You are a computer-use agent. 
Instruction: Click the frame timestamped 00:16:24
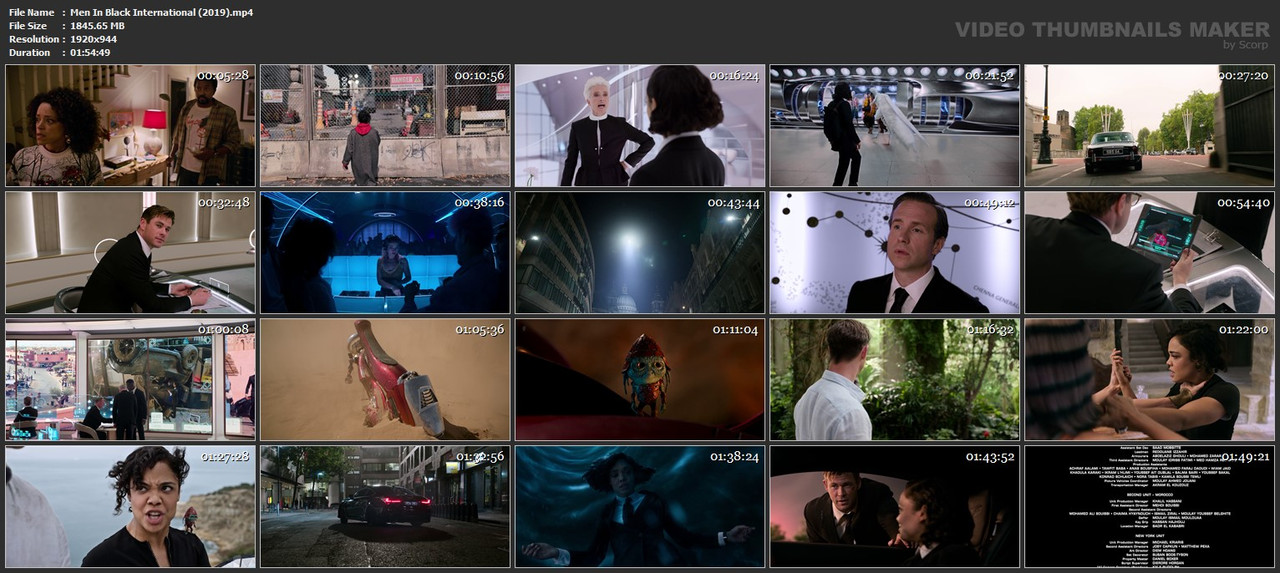coord(640,126)
